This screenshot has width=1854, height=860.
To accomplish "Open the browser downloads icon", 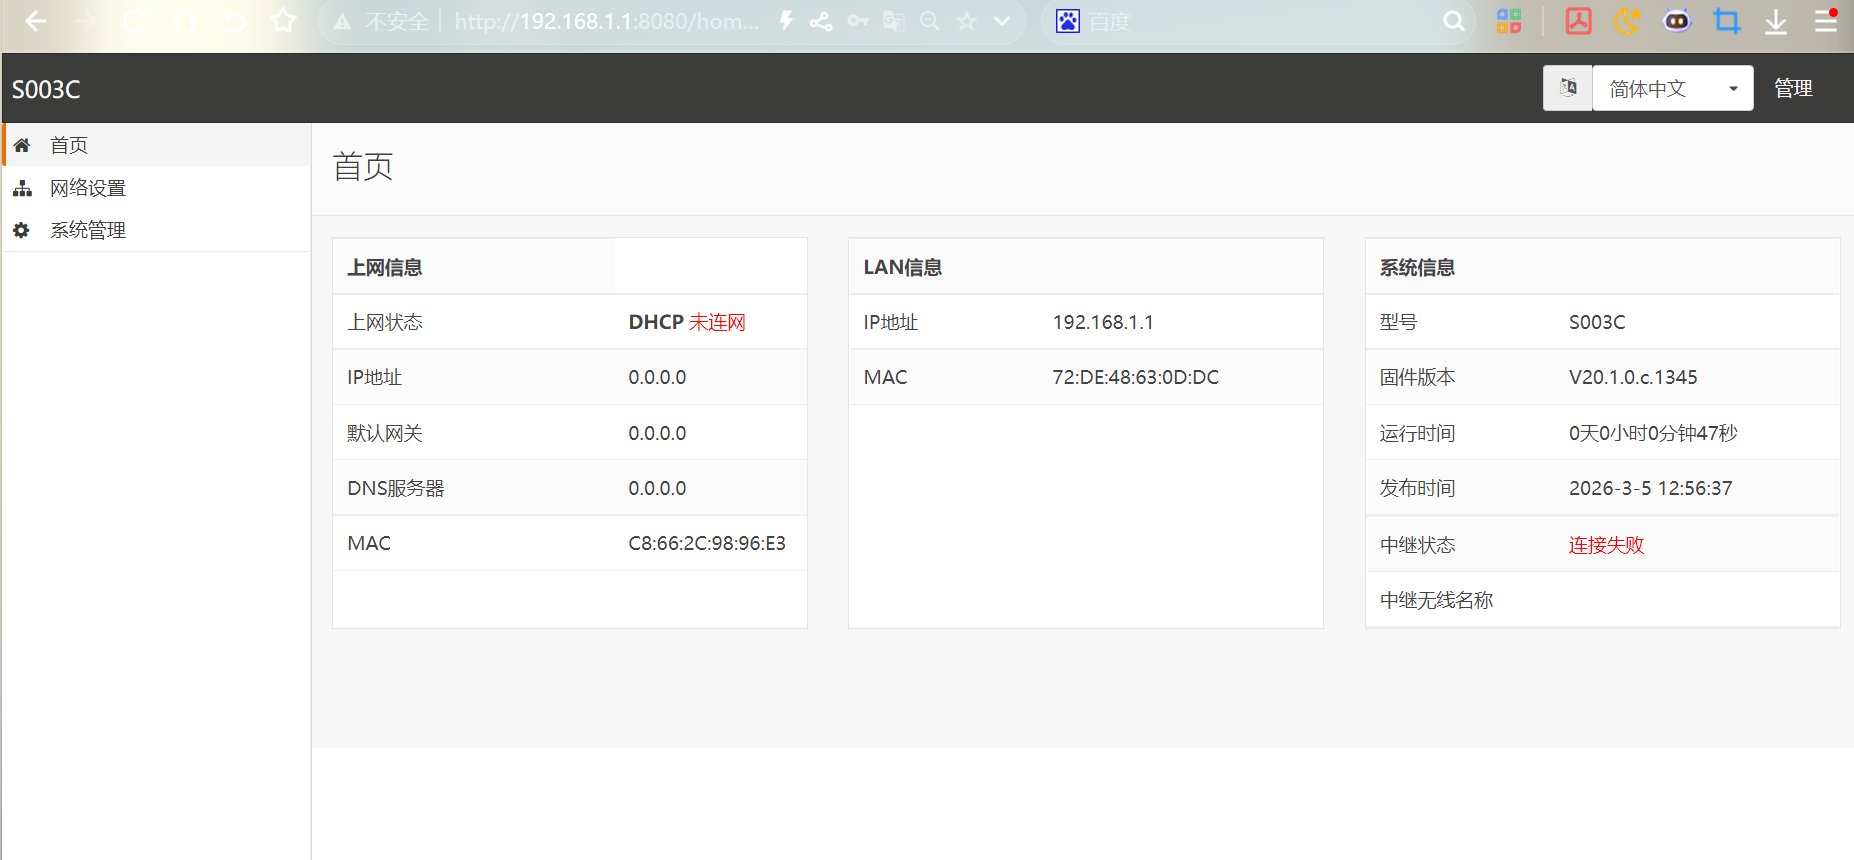I will 1776,21.
